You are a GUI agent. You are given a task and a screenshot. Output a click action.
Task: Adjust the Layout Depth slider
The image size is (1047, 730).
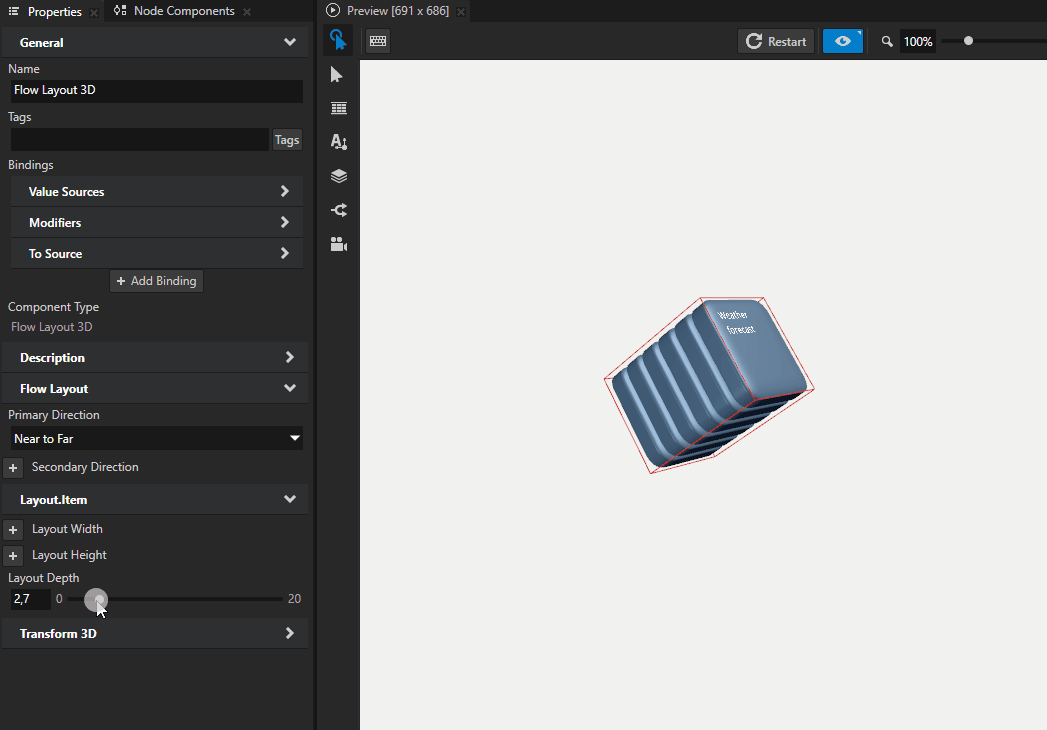(97, 598)
